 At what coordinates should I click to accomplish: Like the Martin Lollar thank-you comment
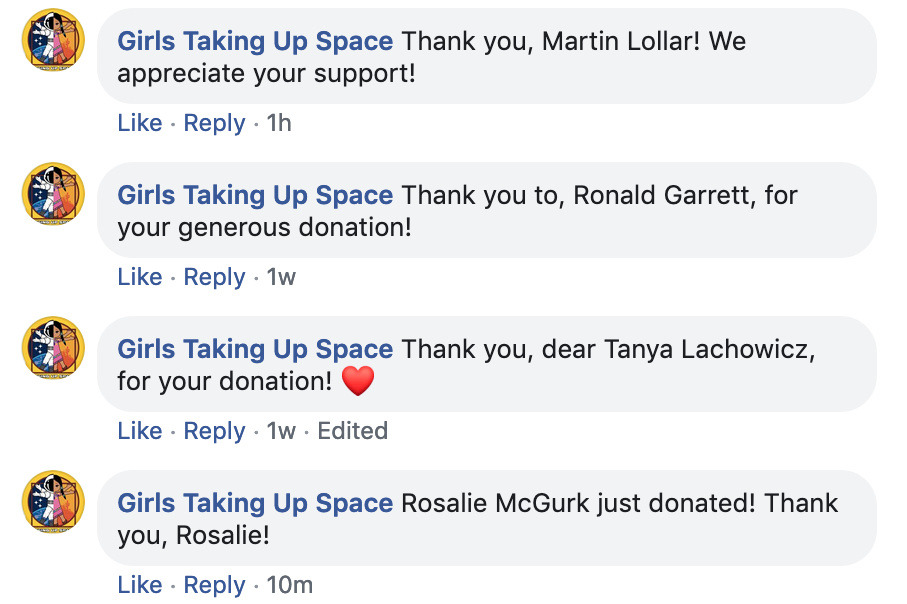(139, 123)
